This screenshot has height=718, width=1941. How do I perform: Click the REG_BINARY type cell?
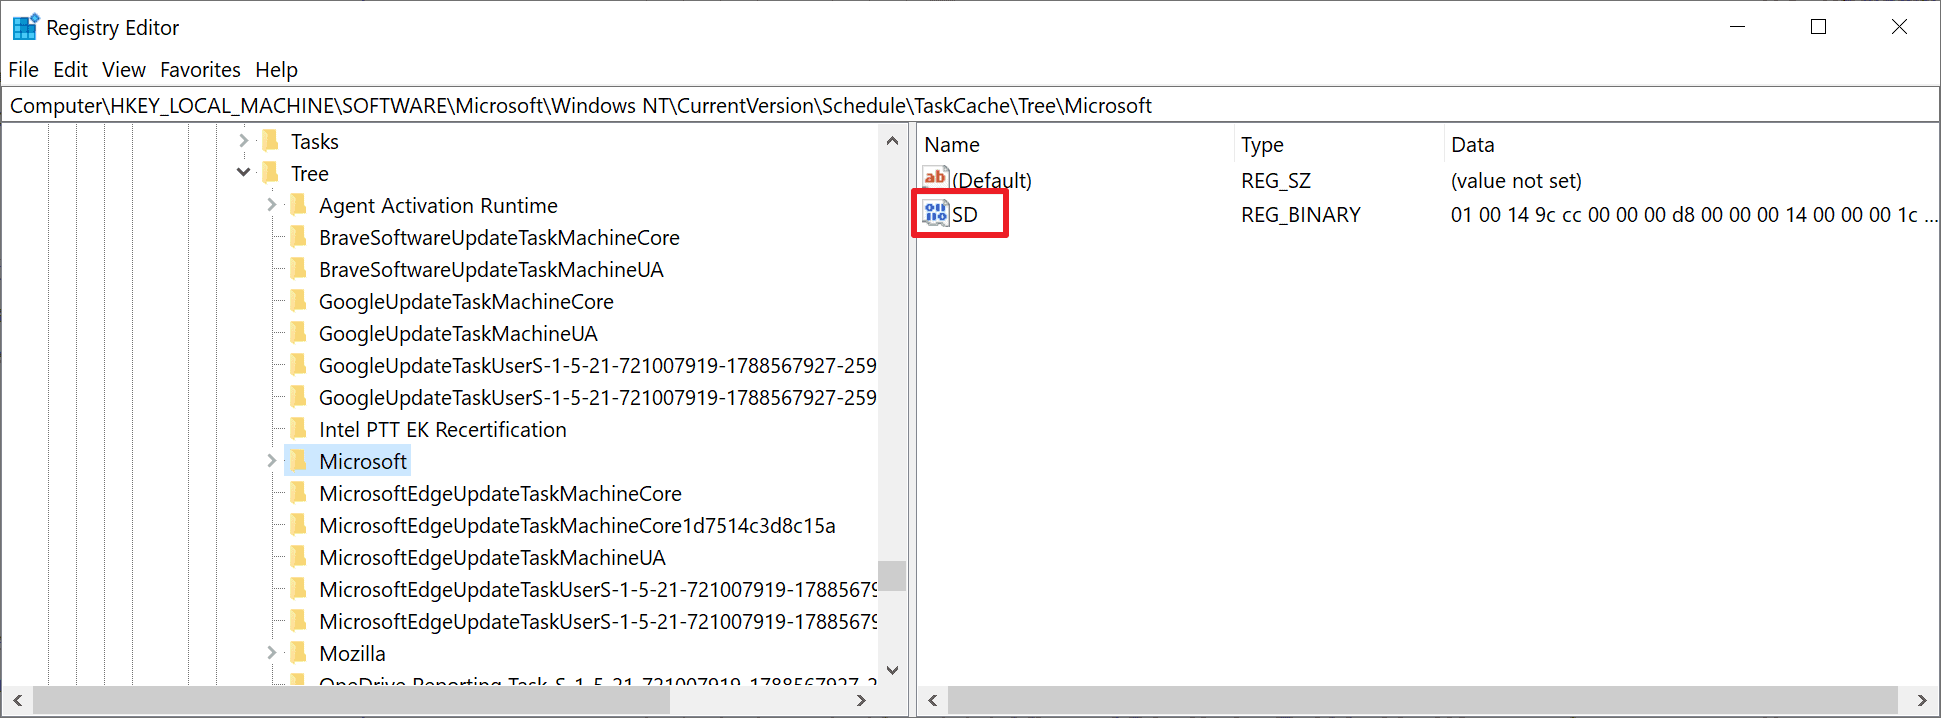click(x=1301, y=215)
